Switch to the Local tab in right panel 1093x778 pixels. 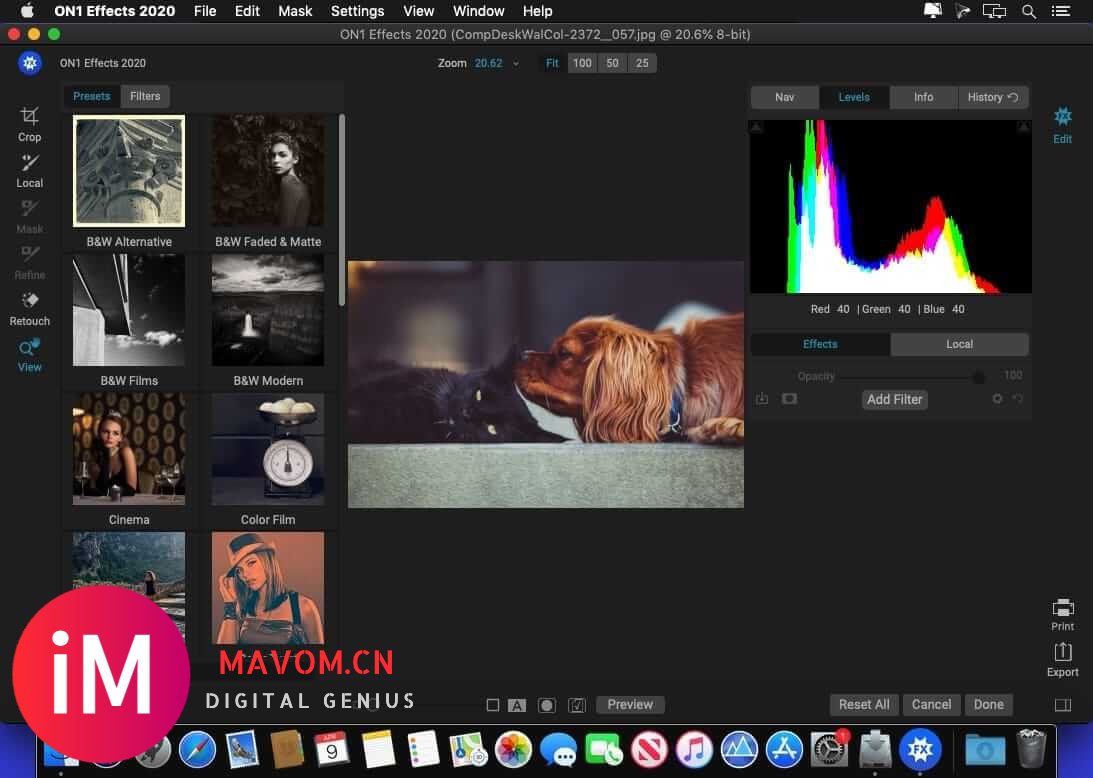point(959,344)
